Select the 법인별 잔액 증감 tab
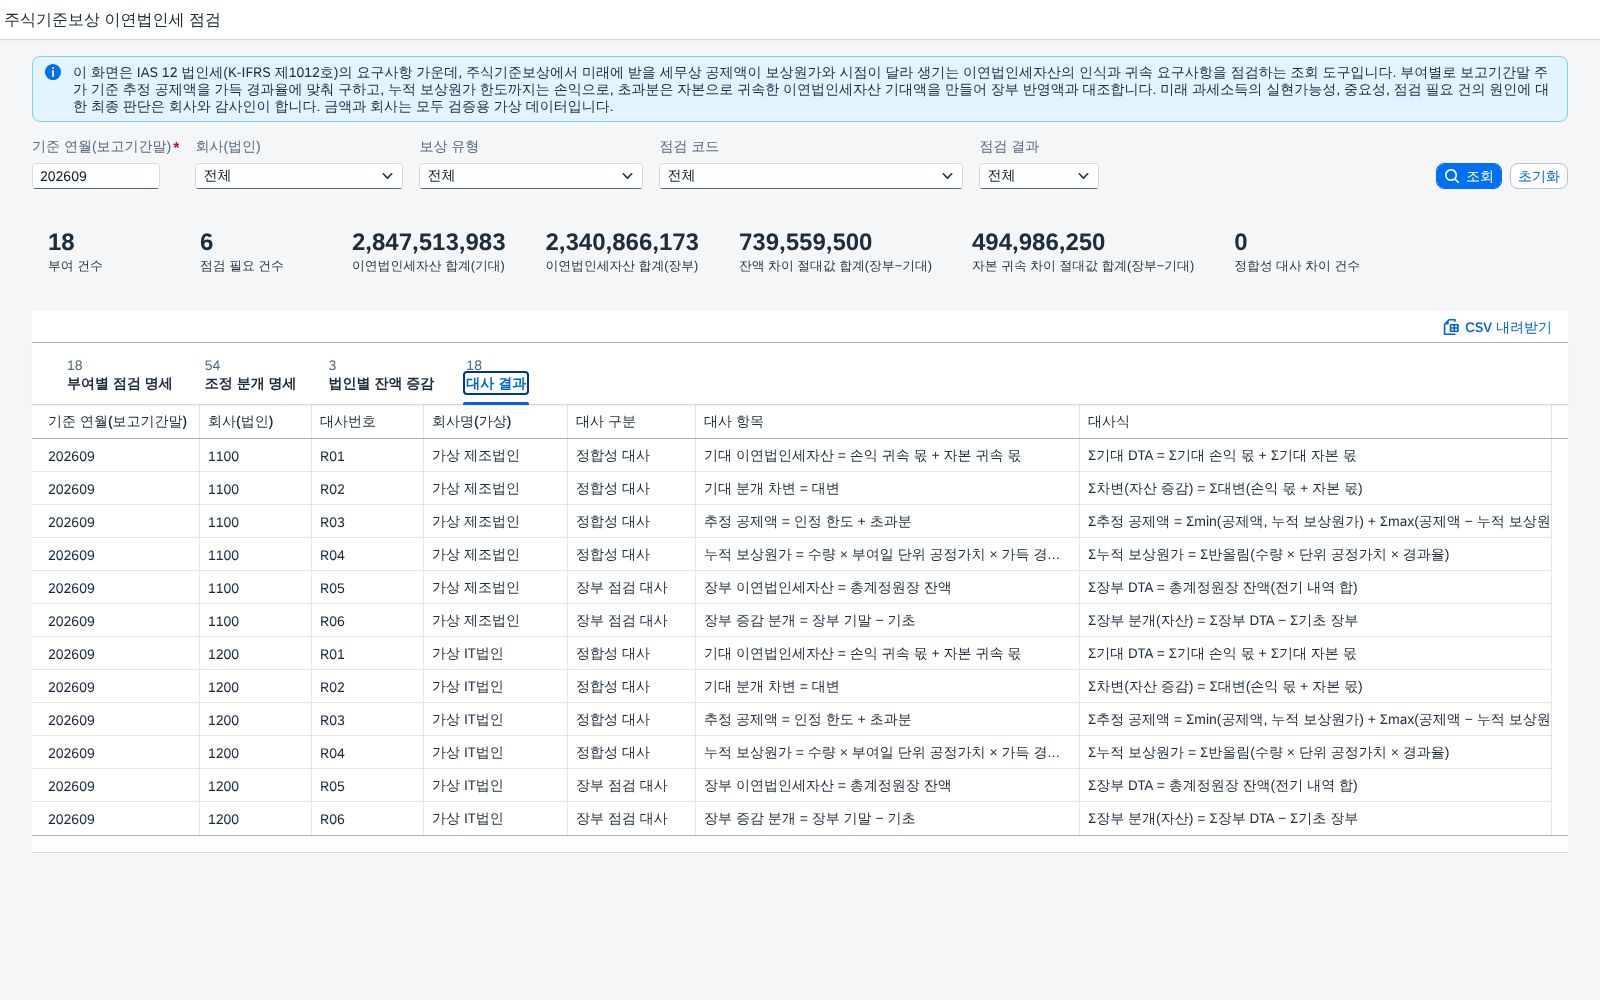Screen dimensions: 1600x1000 pyautogui.click(x=381, y=376)
